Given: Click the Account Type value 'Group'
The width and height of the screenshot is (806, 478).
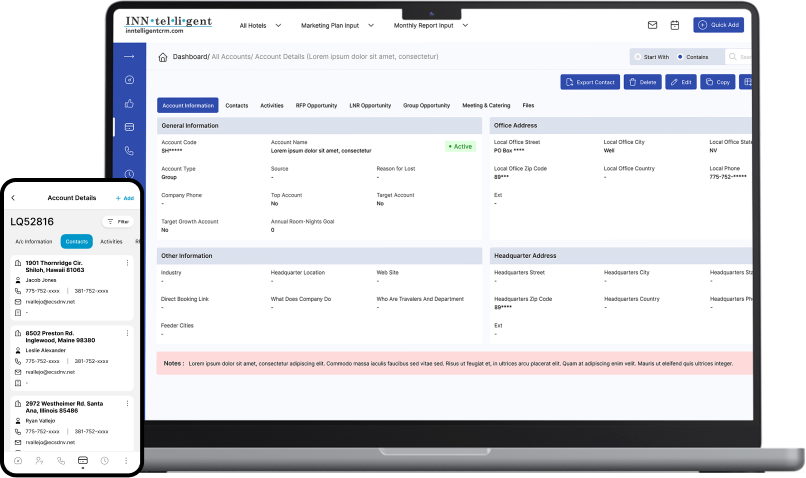Looking at the screenshot, I should (169, 177).
